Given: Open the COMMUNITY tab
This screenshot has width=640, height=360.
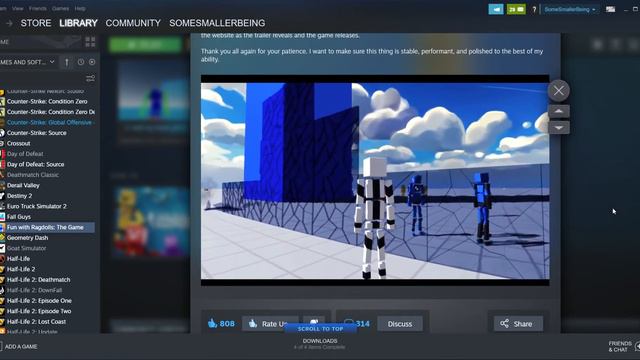Looking at the screenshot, I should pyautogui.click(x=133, y=23).
